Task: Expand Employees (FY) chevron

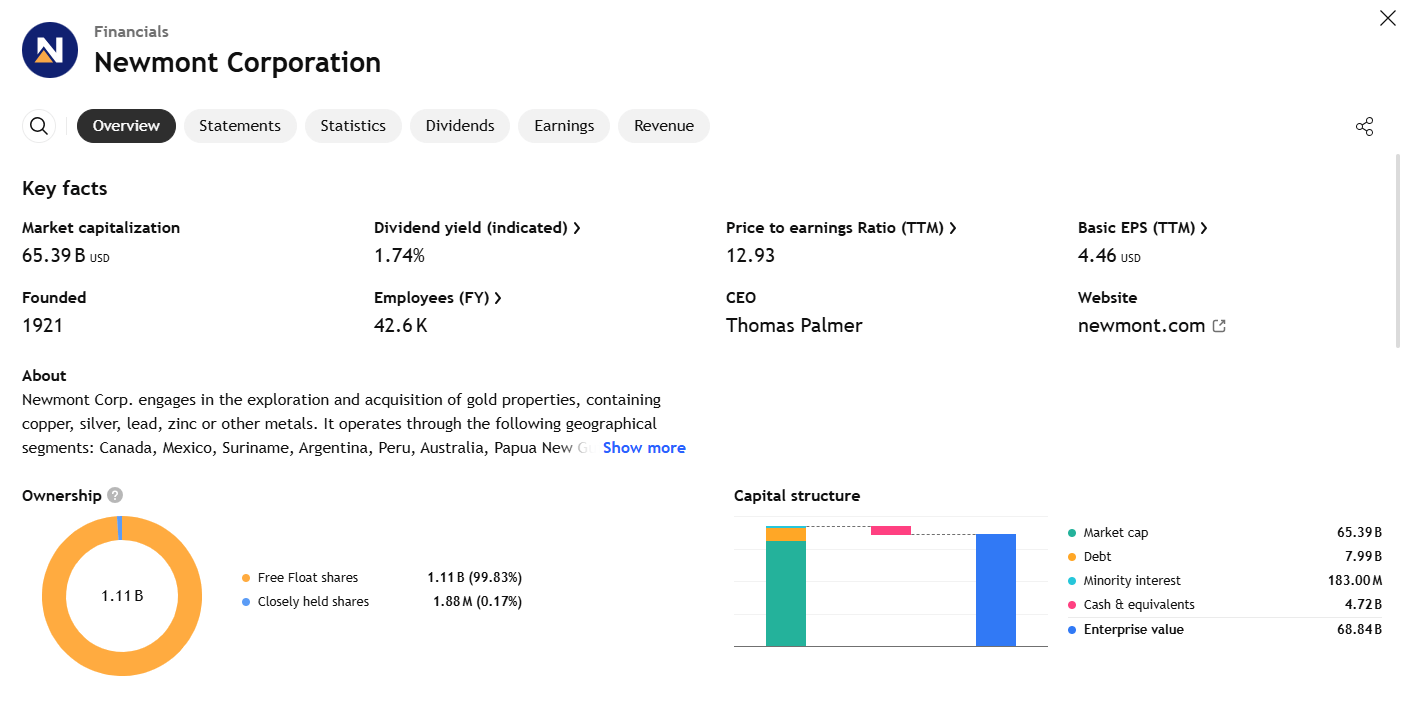Action: click(498, 298)
